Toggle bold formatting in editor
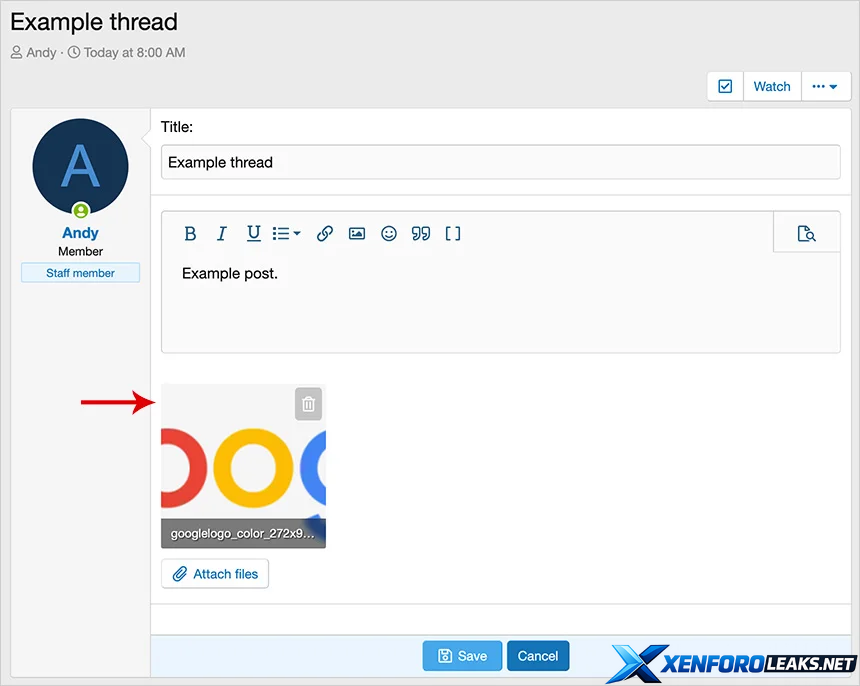 [190, 234]
